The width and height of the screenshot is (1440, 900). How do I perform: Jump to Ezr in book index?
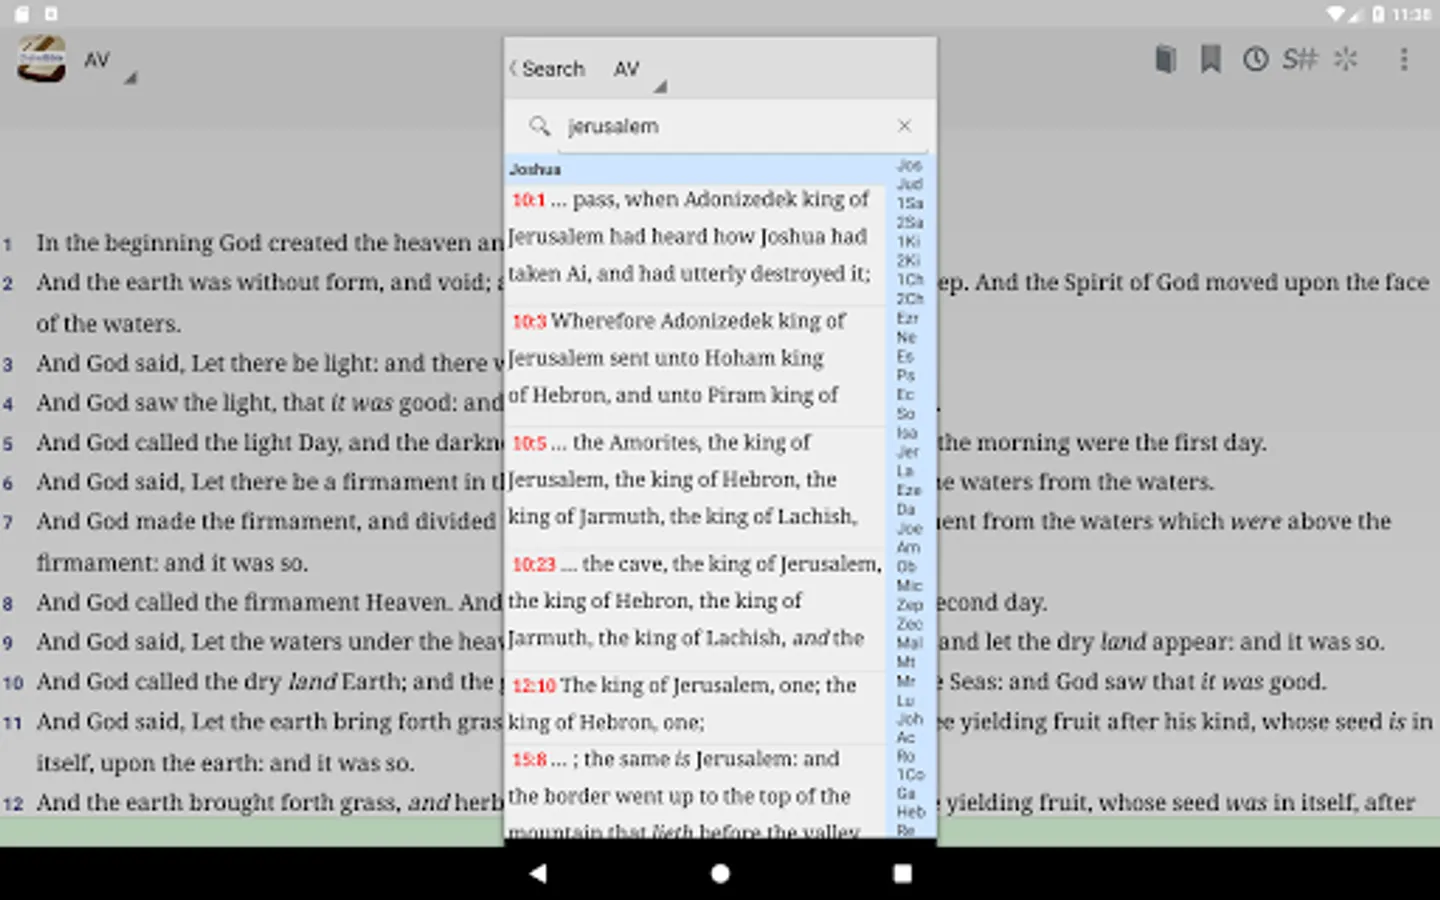pos(907,318)
